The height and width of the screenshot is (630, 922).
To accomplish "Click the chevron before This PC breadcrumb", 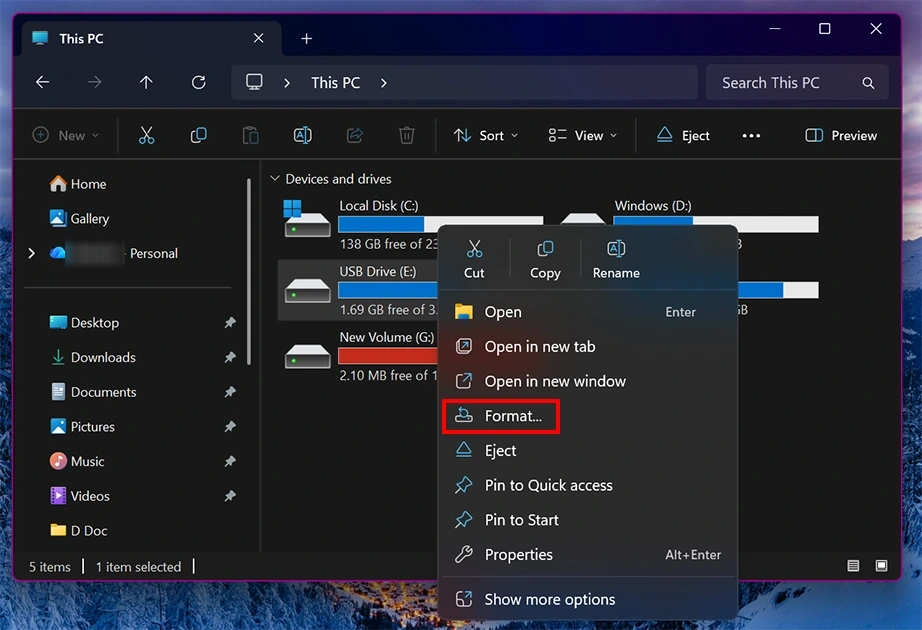I will pos(286,83).
